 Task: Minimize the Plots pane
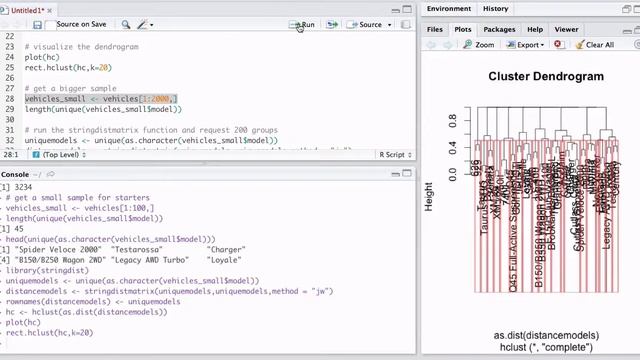pyautogui.click(x=627, y=31)
